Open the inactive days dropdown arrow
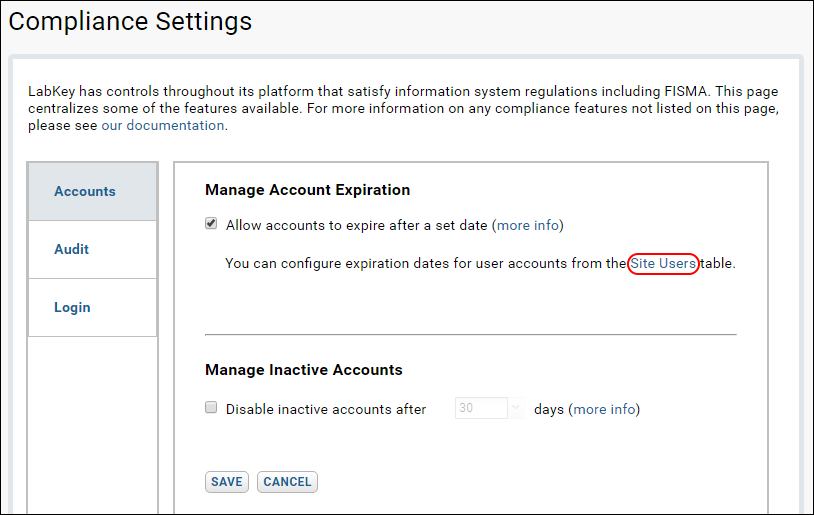814x515 pixels. click(515, 408)
